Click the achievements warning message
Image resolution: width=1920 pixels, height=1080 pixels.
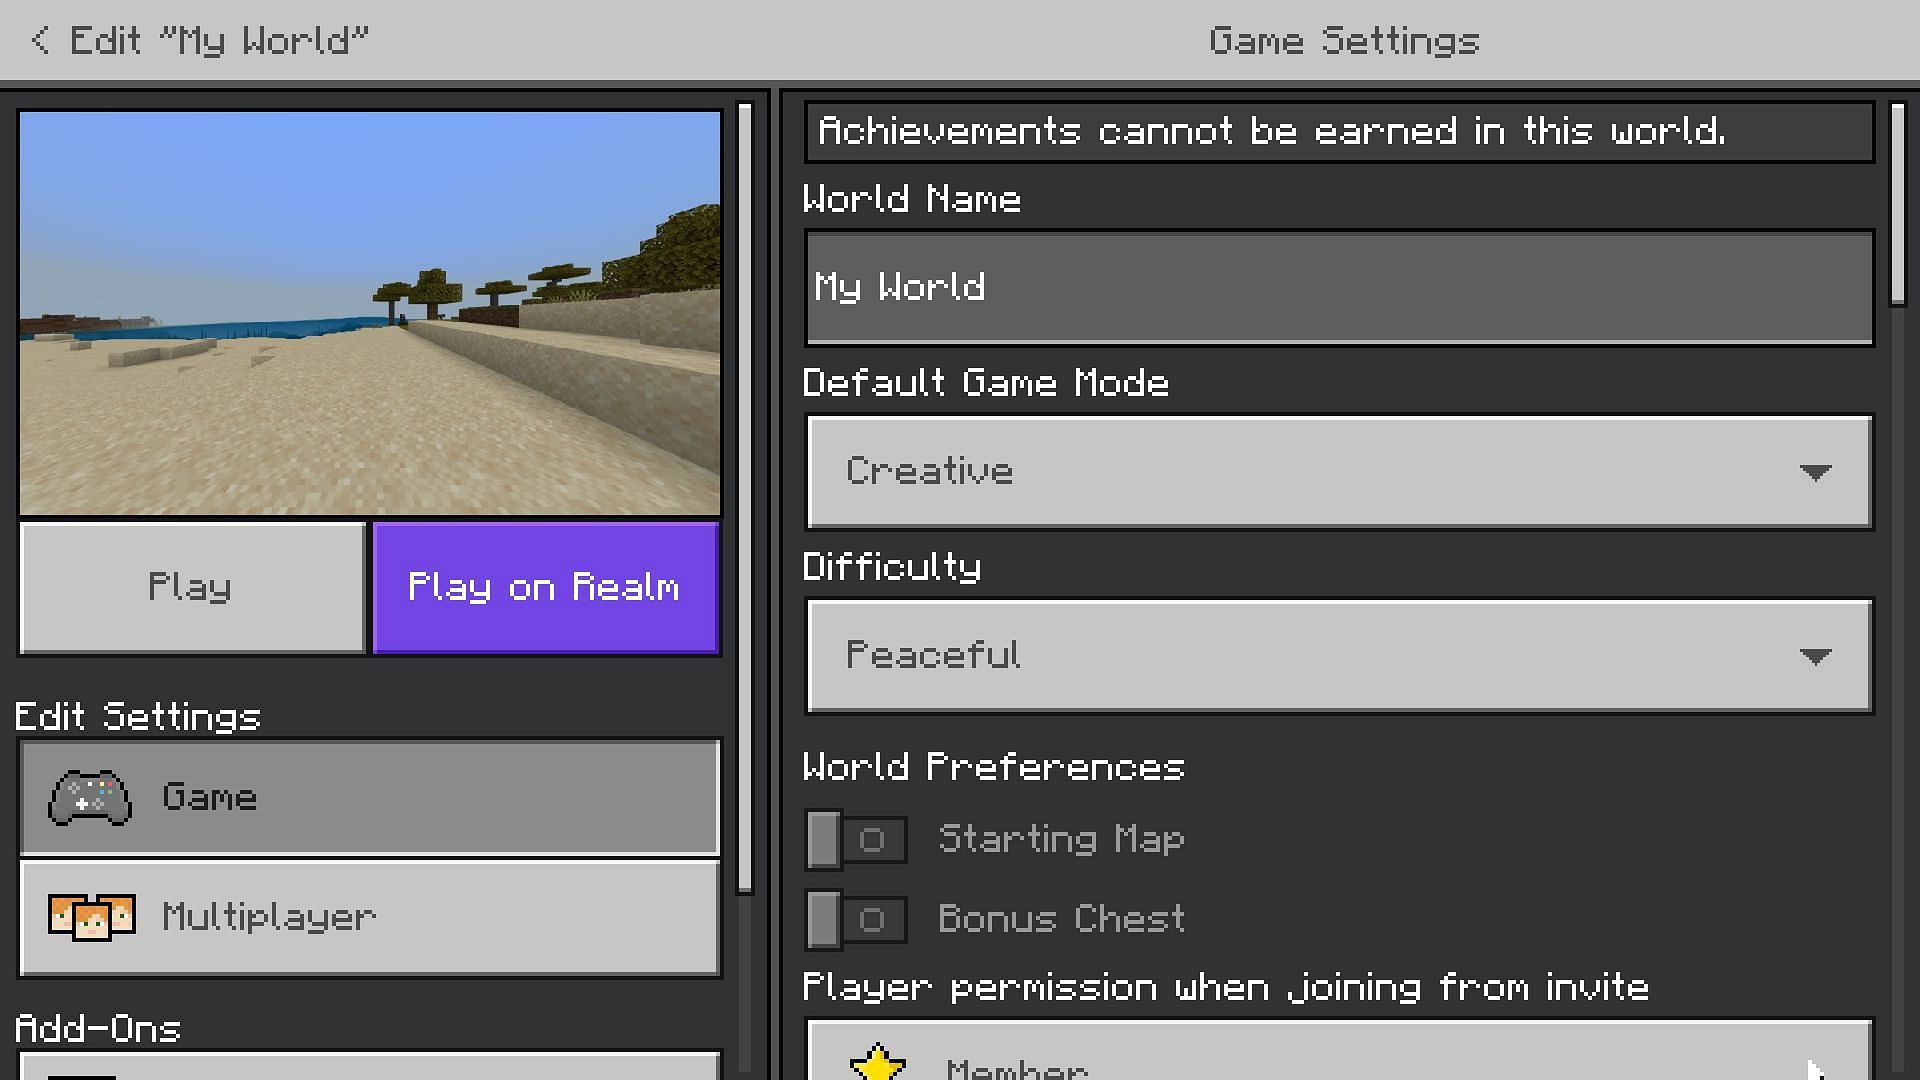coord(1339,131)
